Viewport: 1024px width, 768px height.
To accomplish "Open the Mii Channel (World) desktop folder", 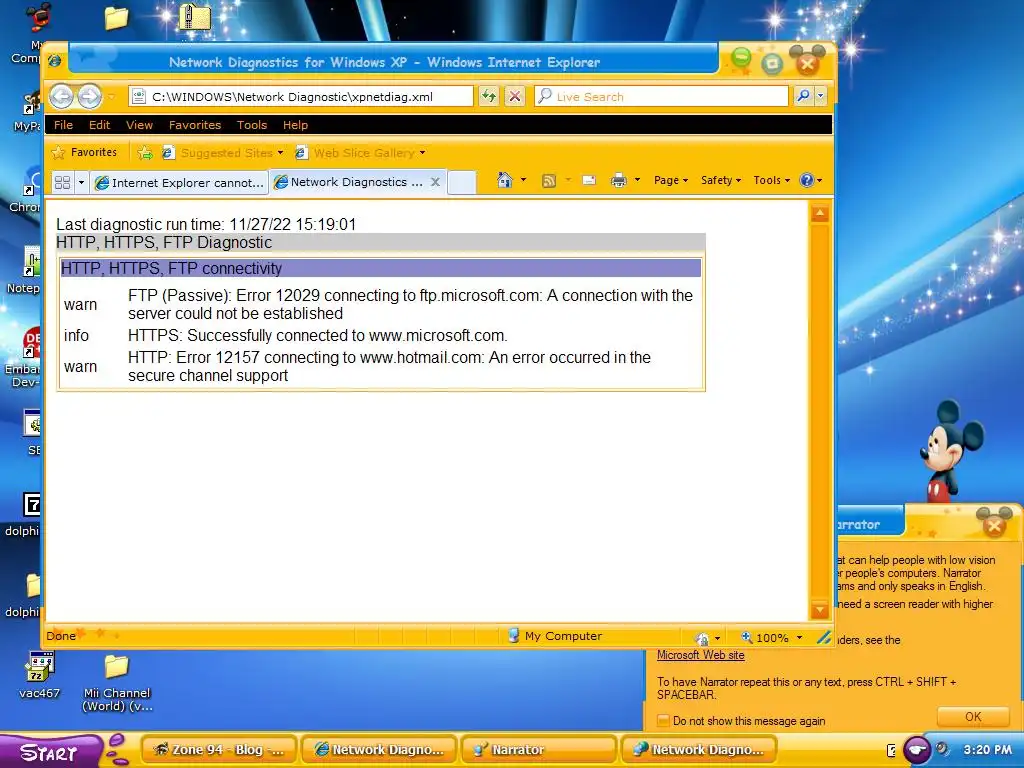I will pyautogui.click(x=117, y=683).
